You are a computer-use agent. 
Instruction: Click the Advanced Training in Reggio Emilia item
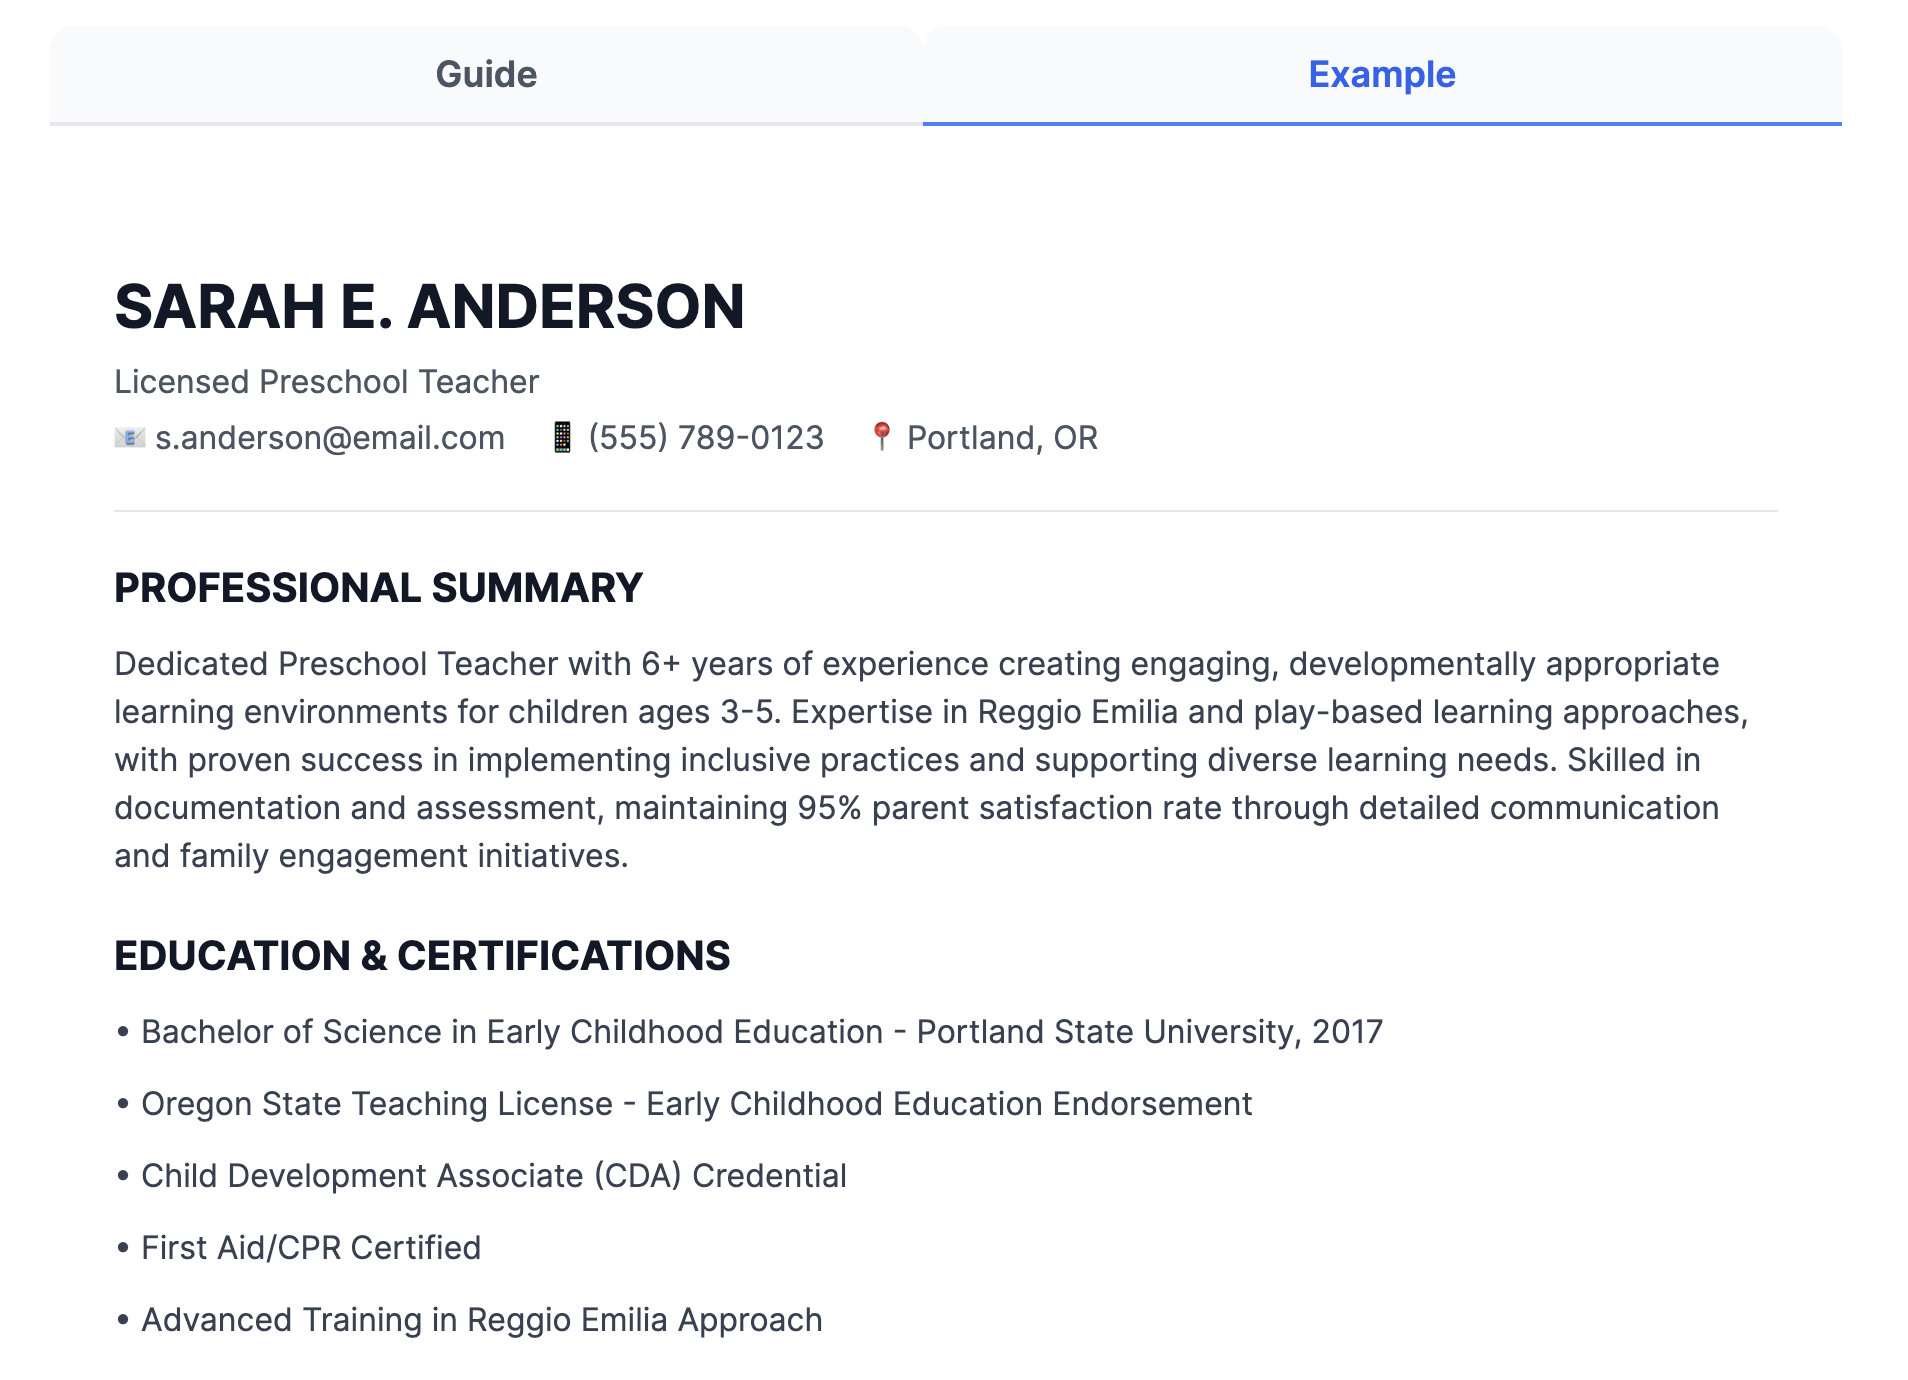pos(481,1320)
